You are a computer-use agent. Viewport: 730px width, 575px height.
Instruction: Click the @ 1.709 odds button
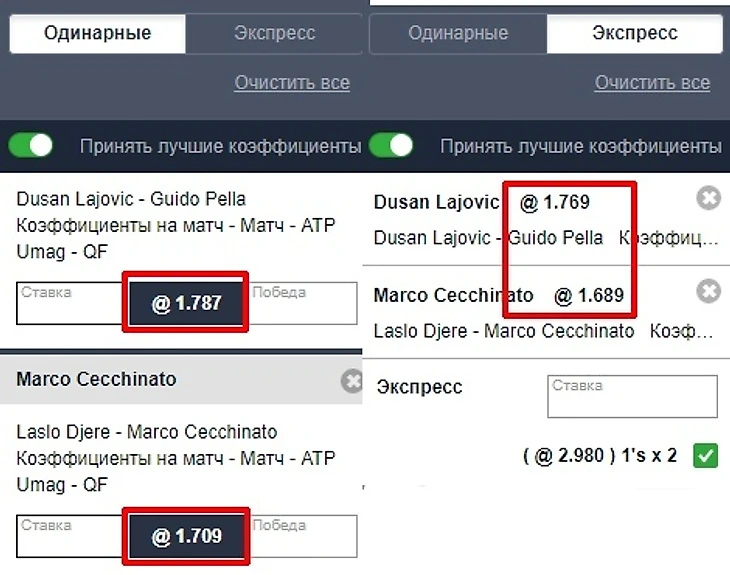coord(186,537)
